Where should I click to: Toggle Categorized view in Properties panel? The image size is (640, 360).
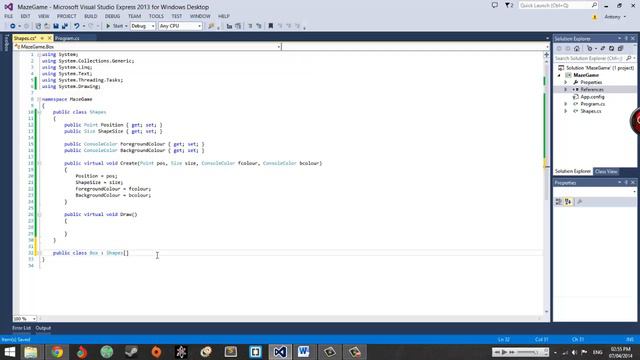[x=558, y=202]
